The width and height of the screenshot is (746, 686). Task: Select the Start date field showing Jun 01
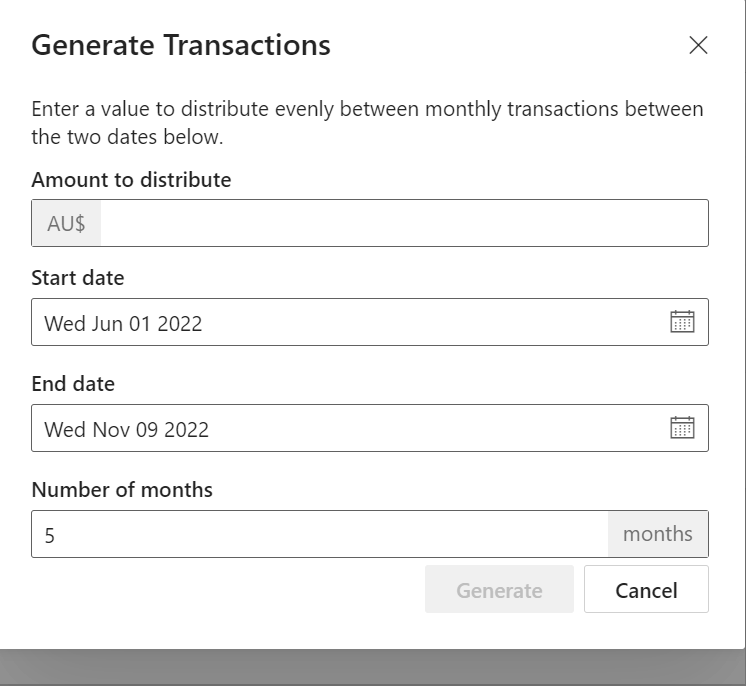click(x=370, y=322)
